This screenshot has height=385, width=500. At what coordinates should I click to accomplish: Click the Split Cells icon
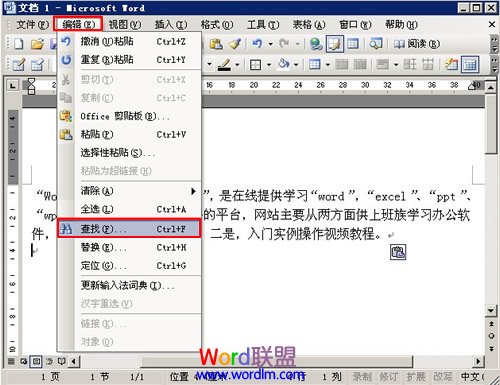click(x=360, y=64)
